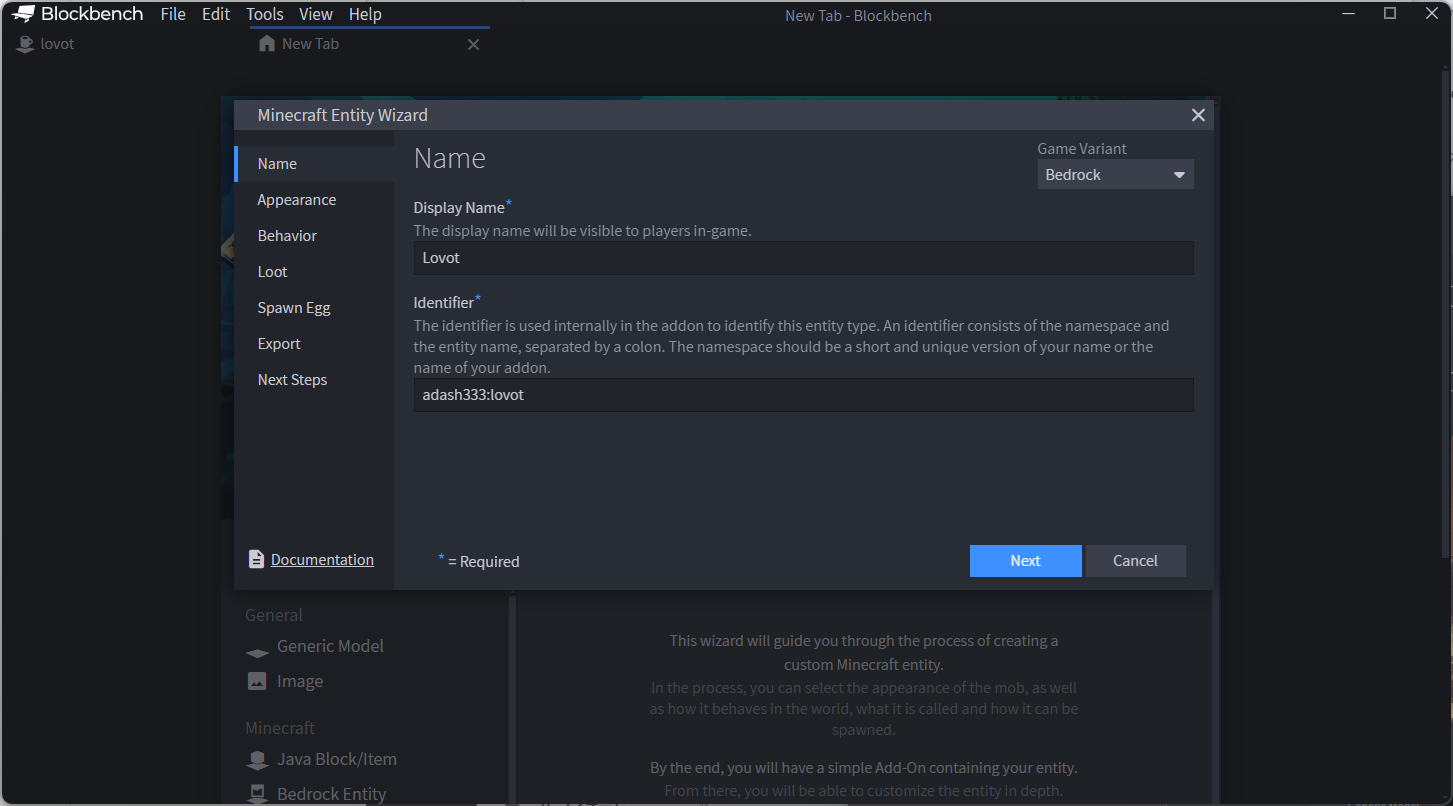Switch to the lovot project tab
Viewport: 1453px width, 806px height.
[123, 44]
